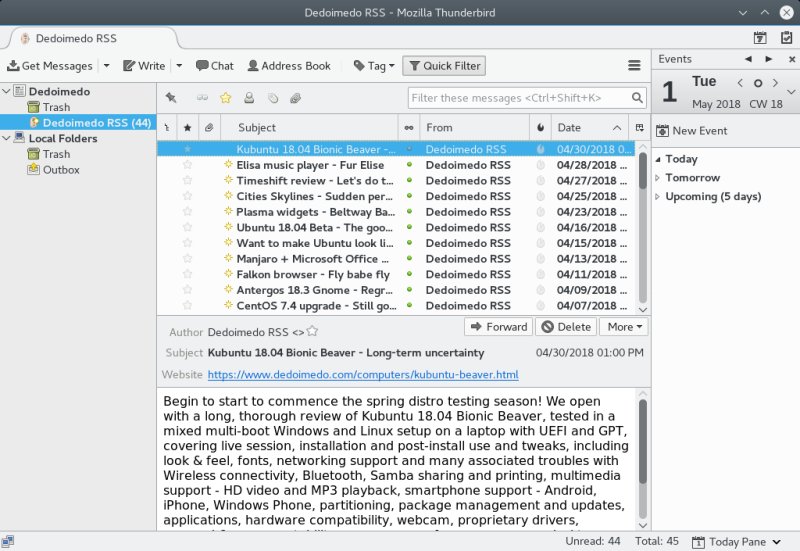This screenshot has height=551, width=800.
Task: Star the Elisa music player message
Action: [x=187, y=165]
